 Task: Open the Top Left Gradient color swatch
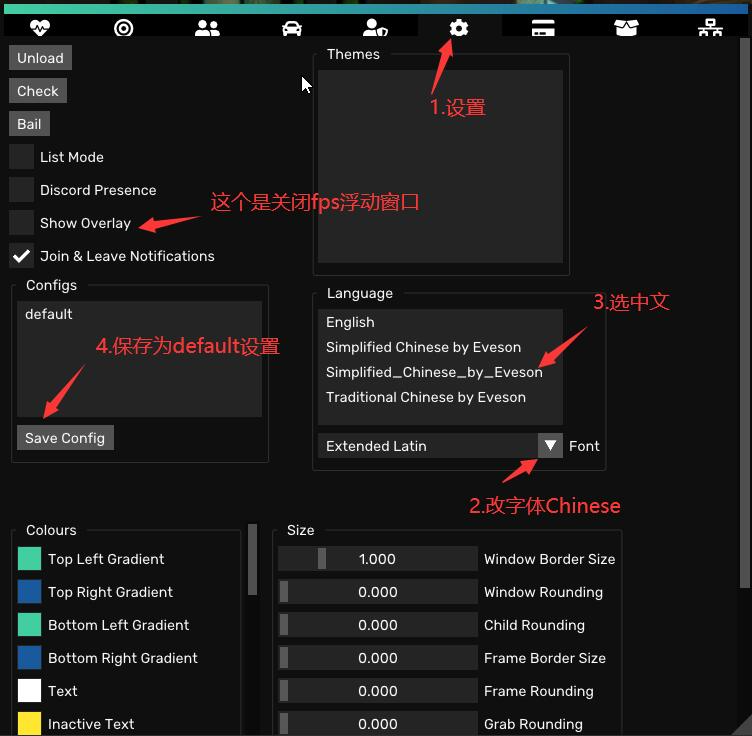[x=29, y=559]
